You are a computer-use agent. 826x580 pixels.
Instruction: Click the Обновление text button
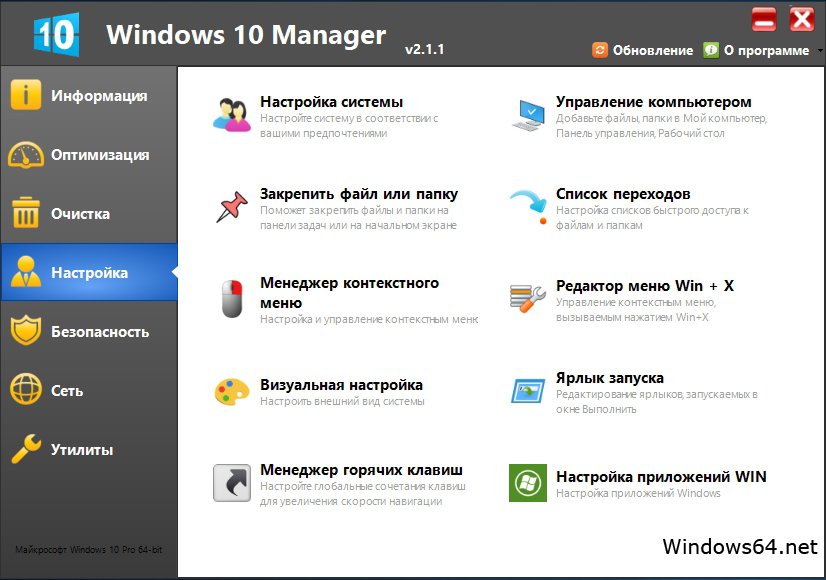coord(653,51)
